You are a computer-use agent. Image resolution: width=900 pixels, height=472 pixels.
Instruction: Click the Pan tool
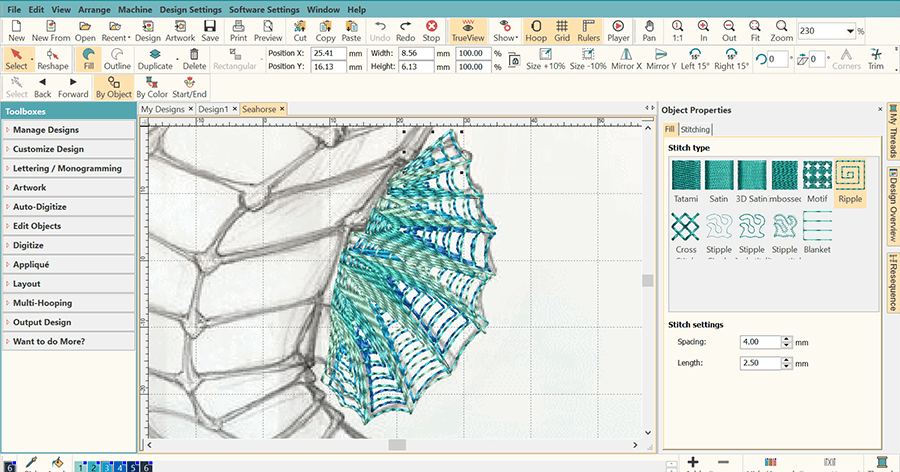click(649, 30)
